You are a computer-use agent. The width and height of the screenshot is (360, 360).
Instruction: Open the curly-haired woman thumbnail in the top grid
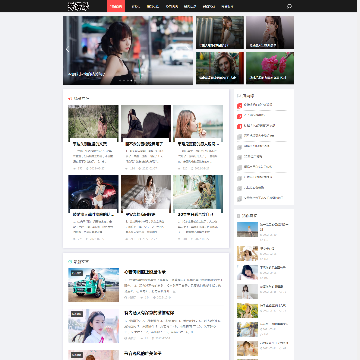point(220,68)
